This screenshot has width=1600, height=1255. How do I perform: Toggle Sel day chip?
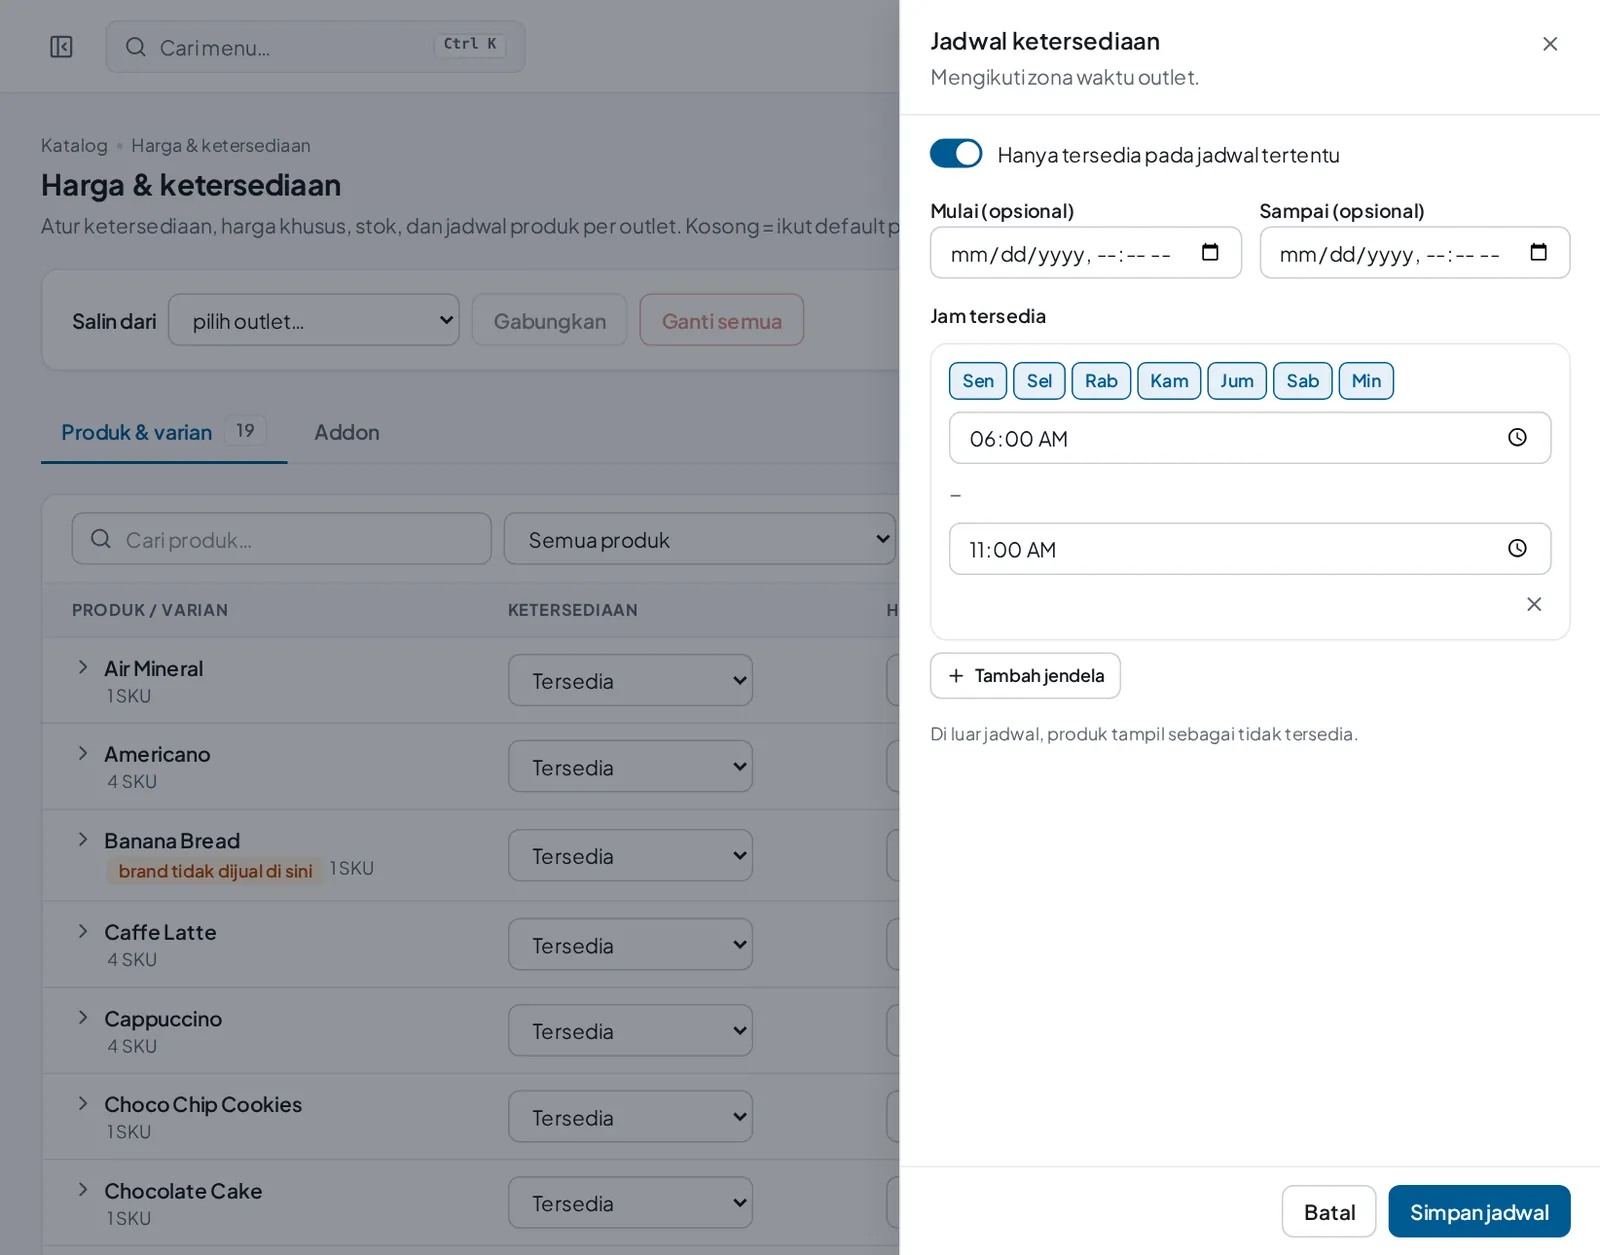(x=1039, y=381)
